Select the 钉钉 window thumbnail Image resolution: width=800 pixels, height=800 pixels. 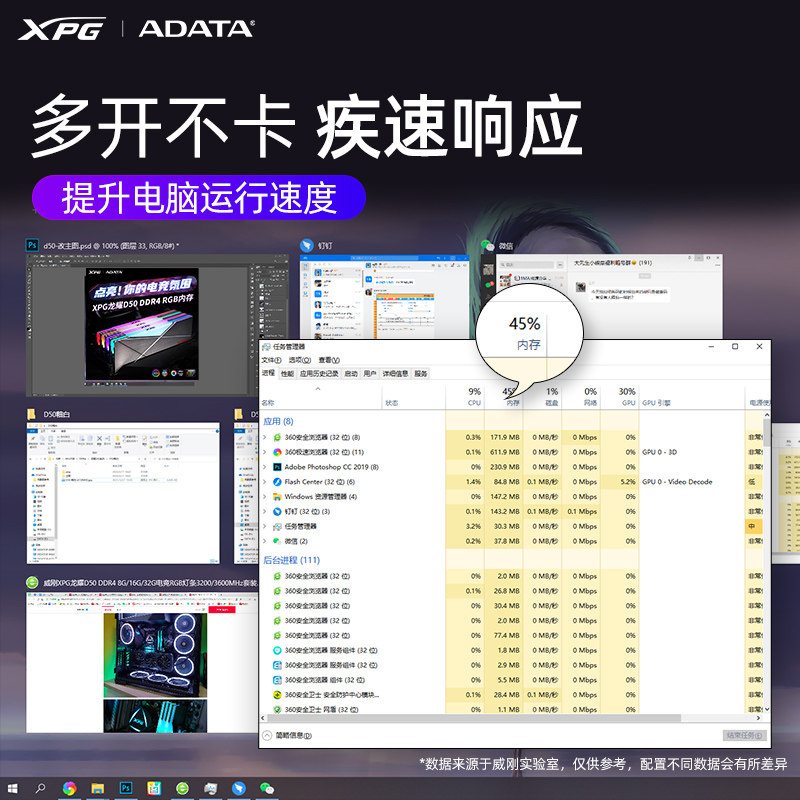click(x=384, y=296)
